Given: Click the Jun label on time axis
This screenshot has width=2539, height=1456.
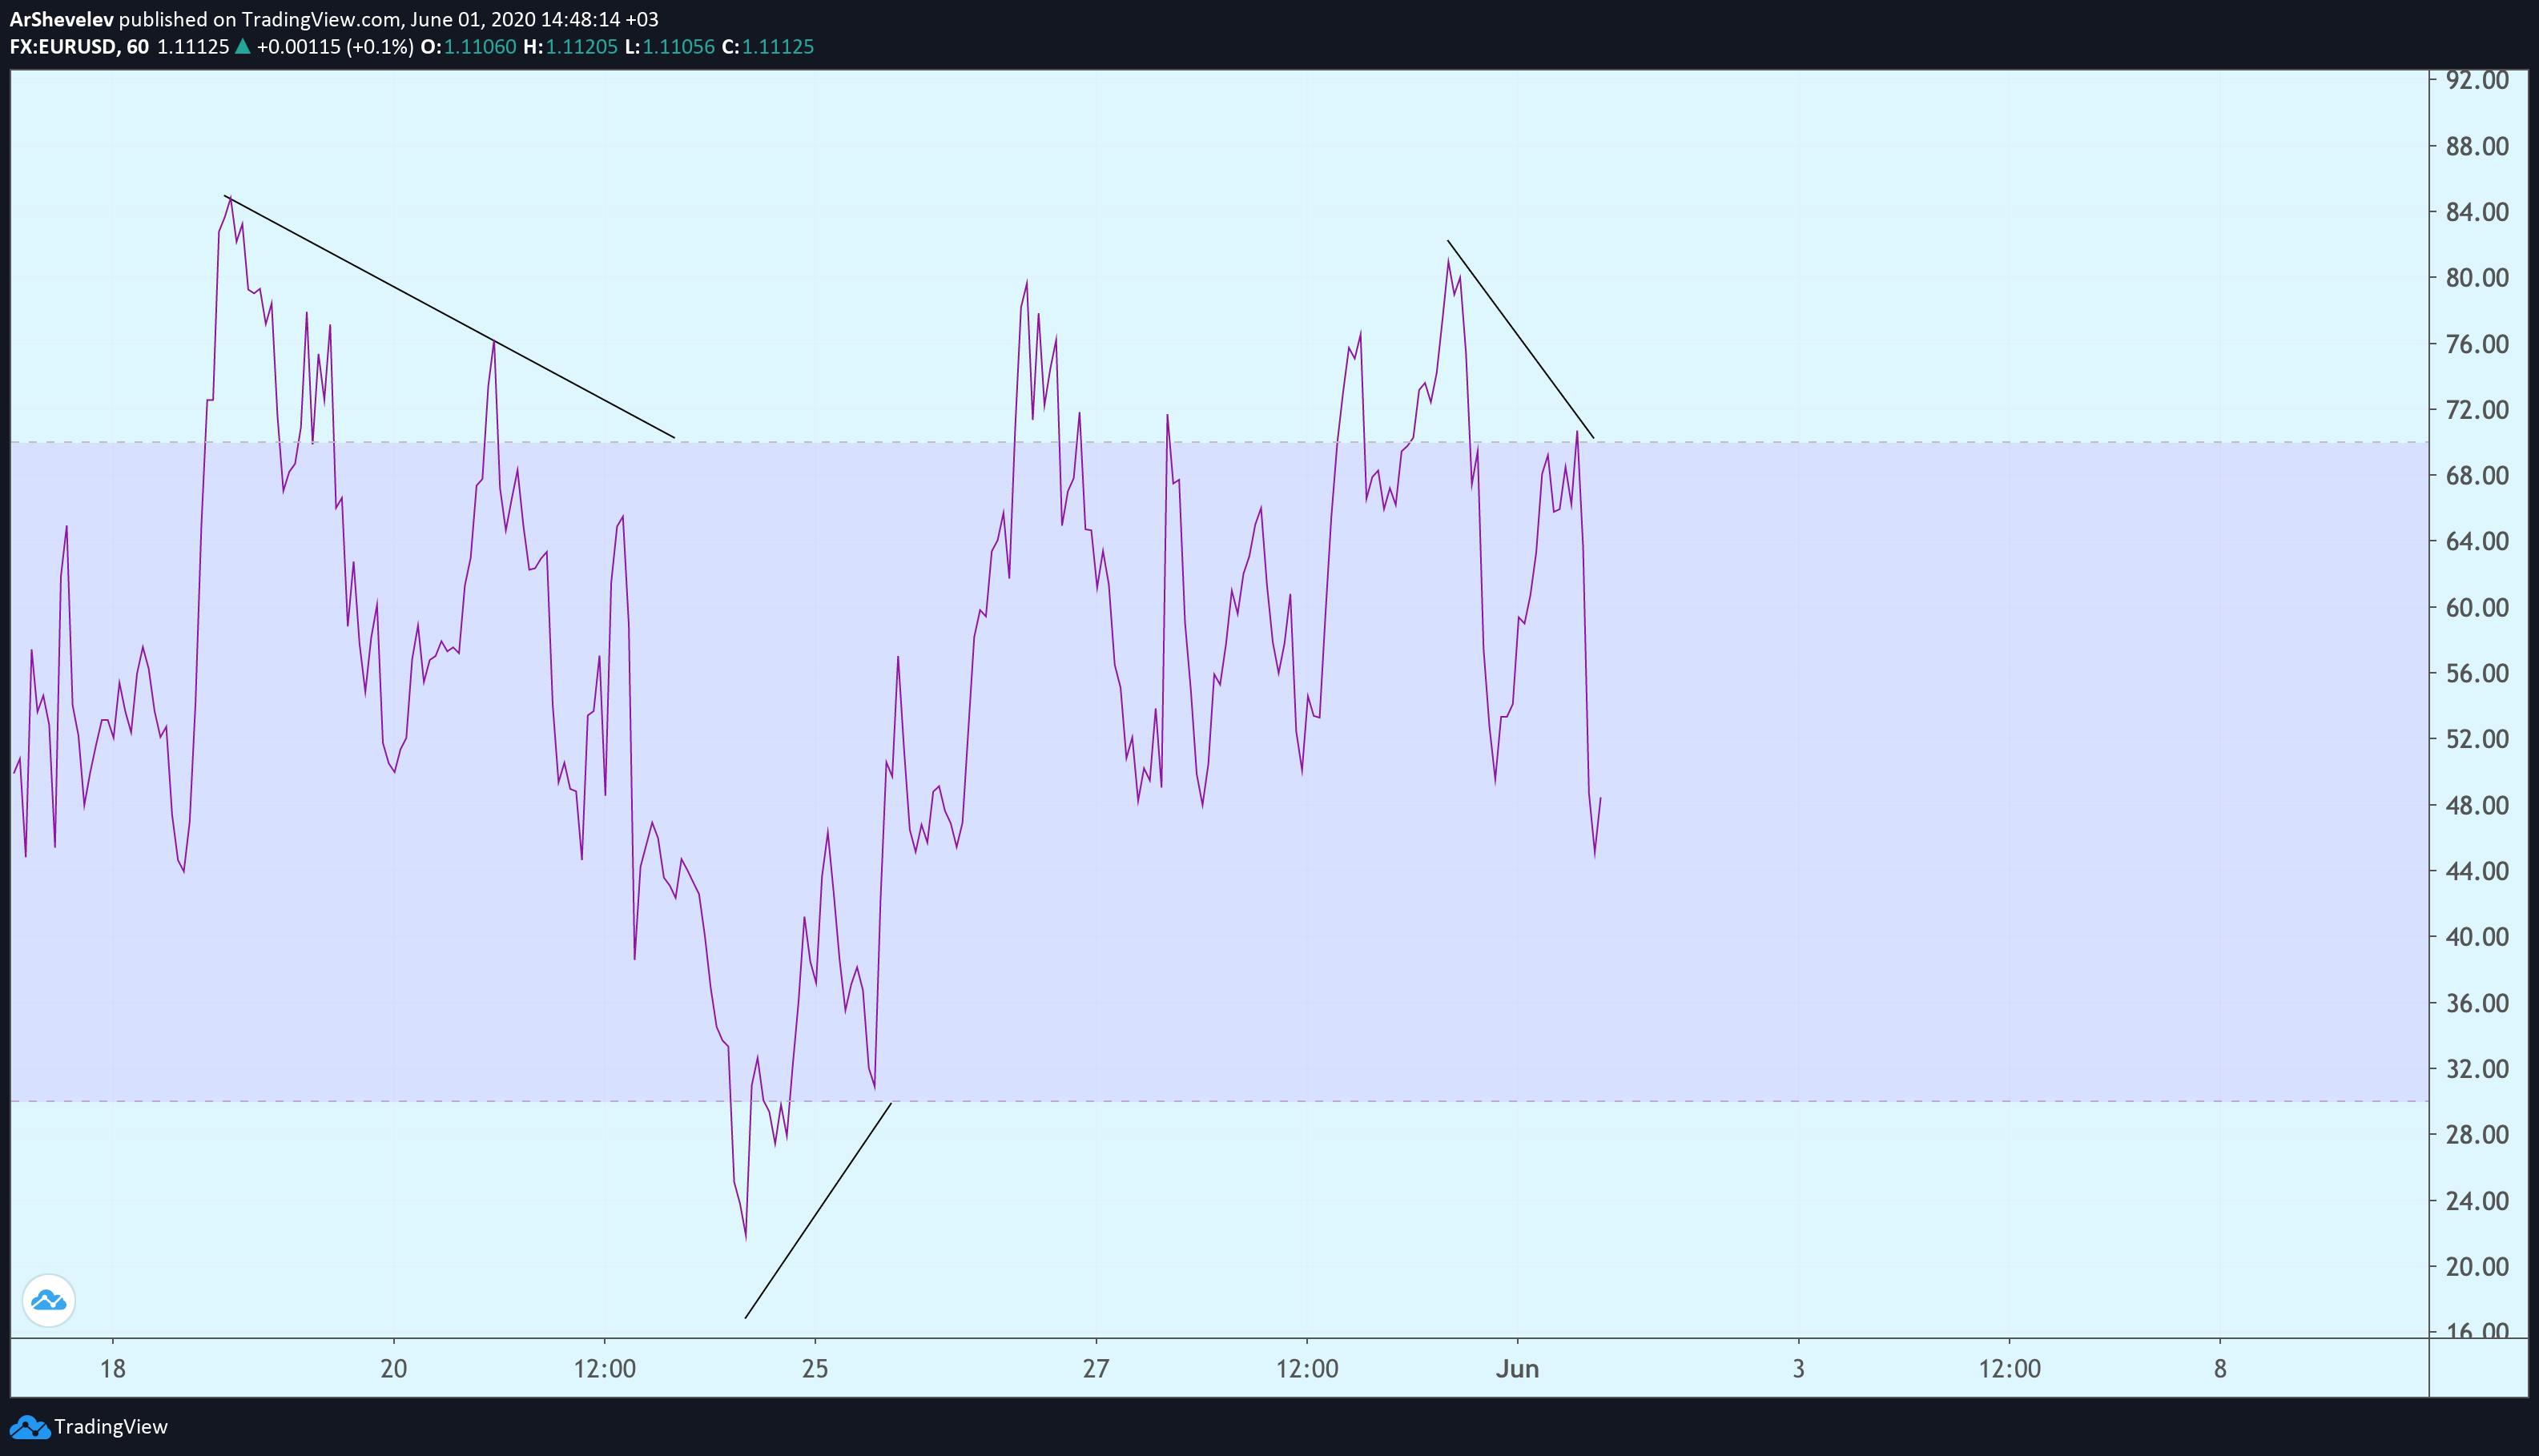Looking at the screenshot, I should coord(1517,1369).
